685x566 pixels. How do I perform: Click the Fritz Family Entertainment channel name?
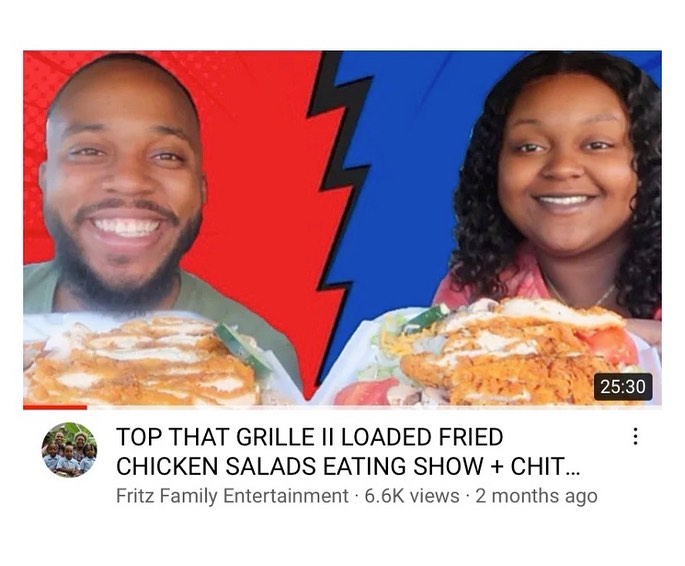pos(232,496)
